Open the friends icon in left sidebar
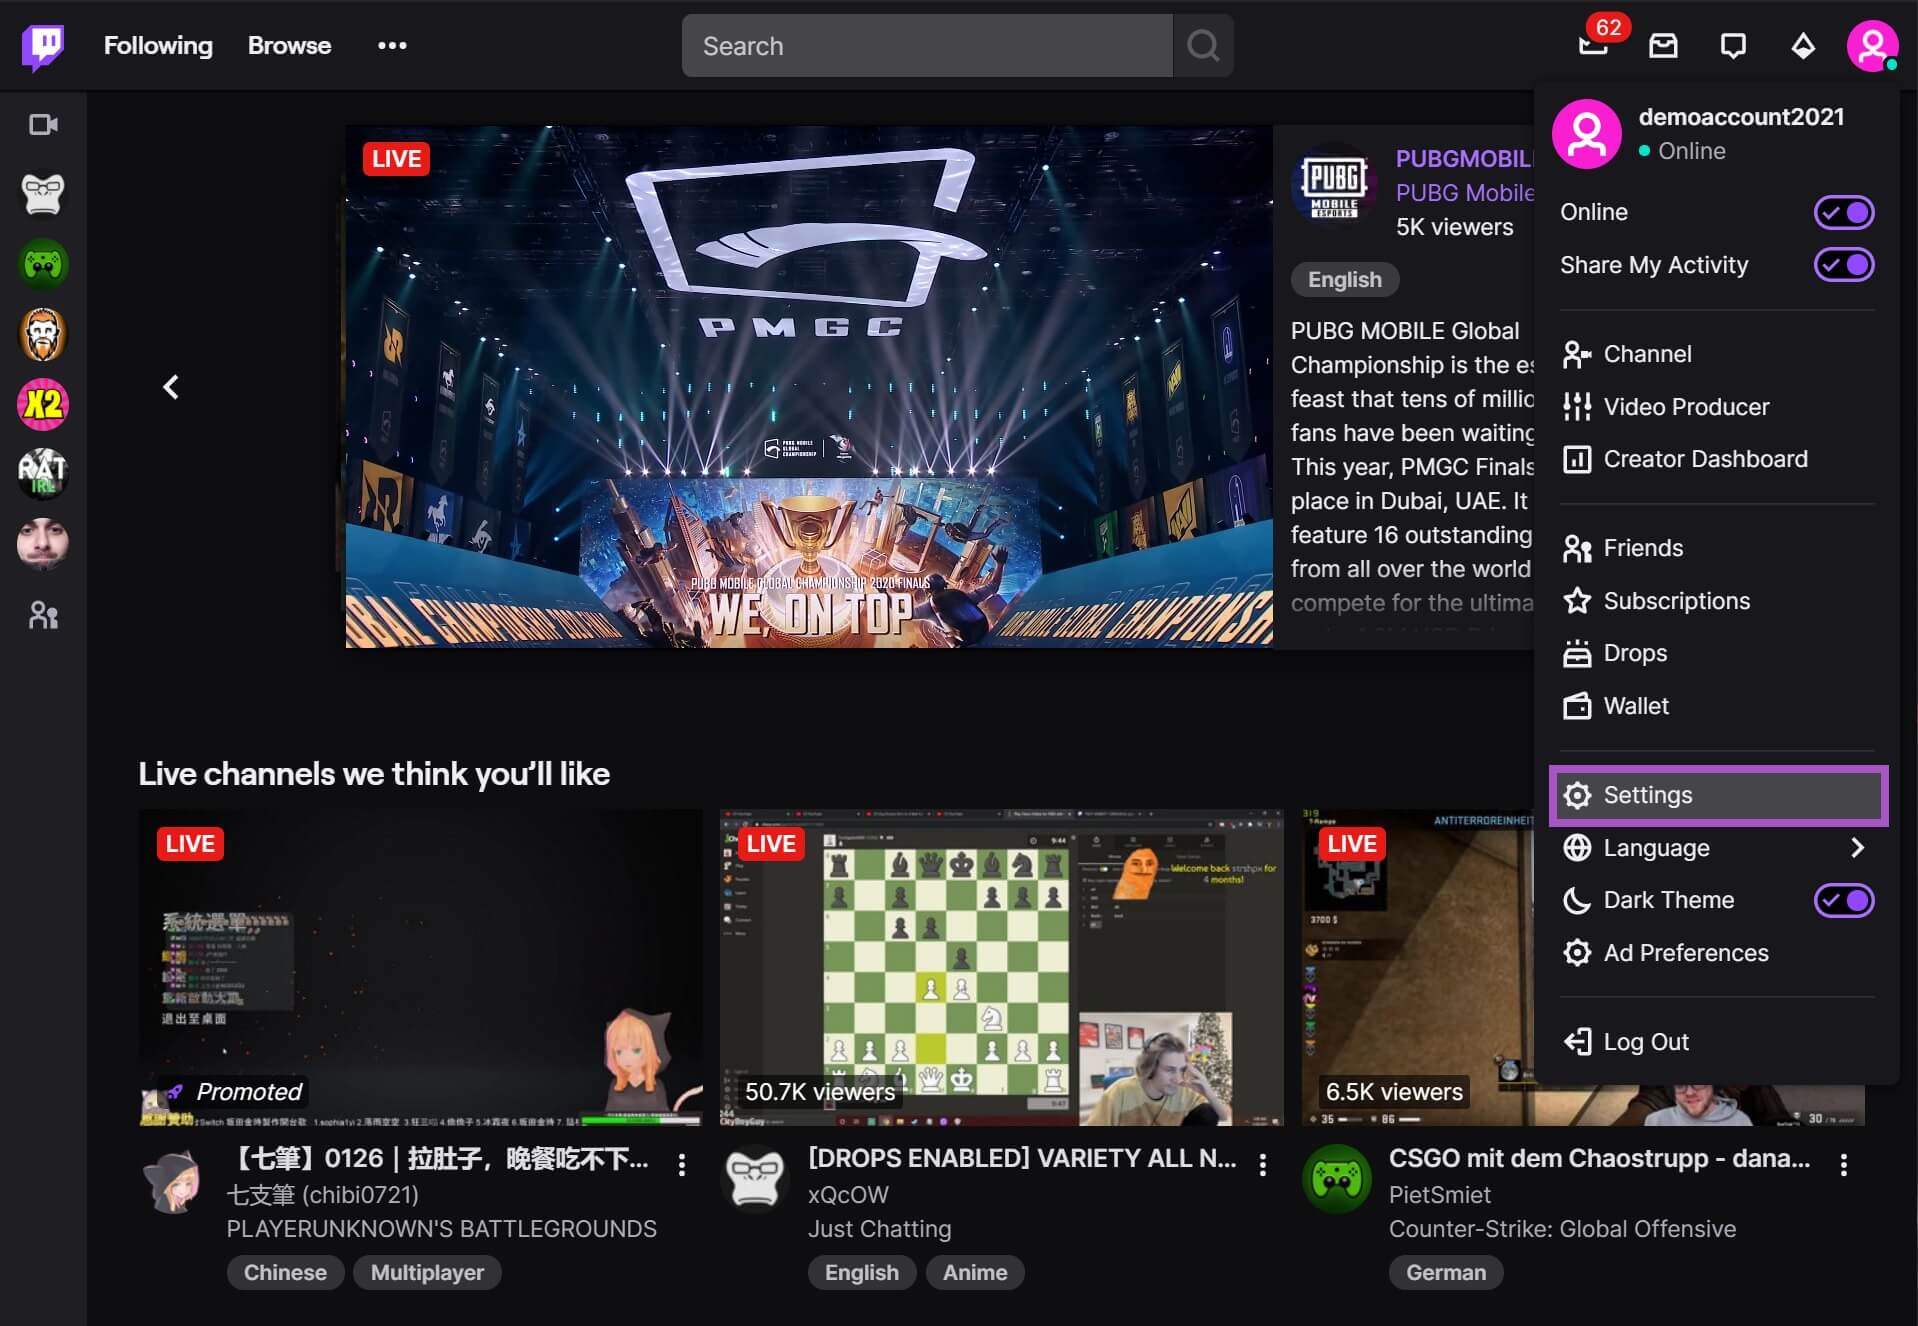 click(x=43, y=615)
